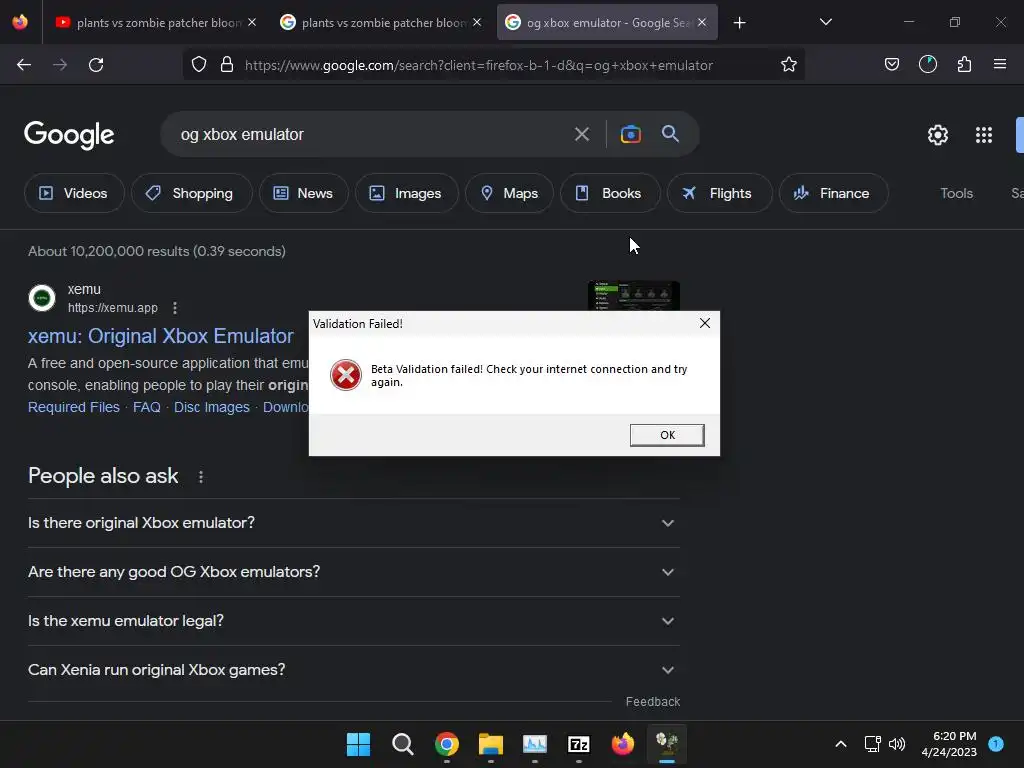Click the magnifier search button
Image resolution: width=1024 pixels, height=768 pixels.
pyautogui.click(x=670, y=134)
